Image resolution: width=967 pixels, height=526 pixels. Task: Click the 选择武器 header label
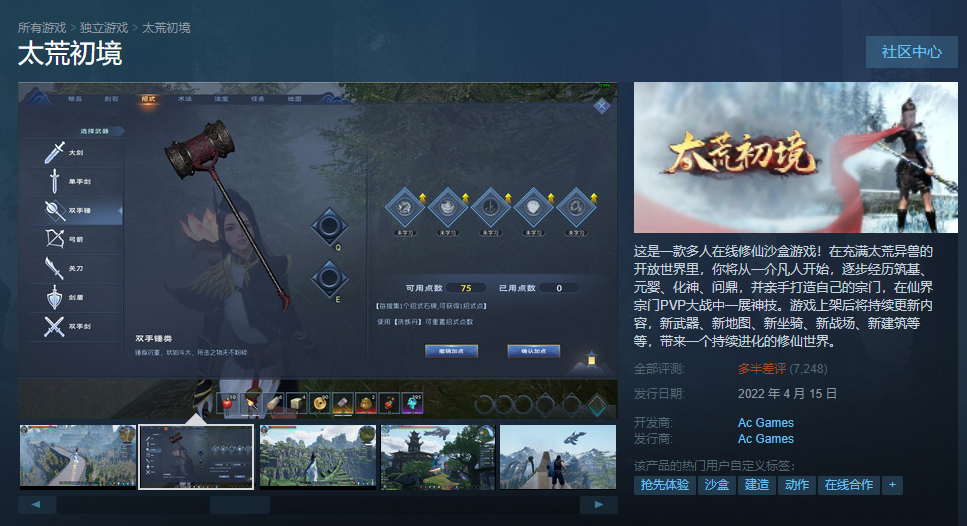pyautogui.click(x=94, y=131)
